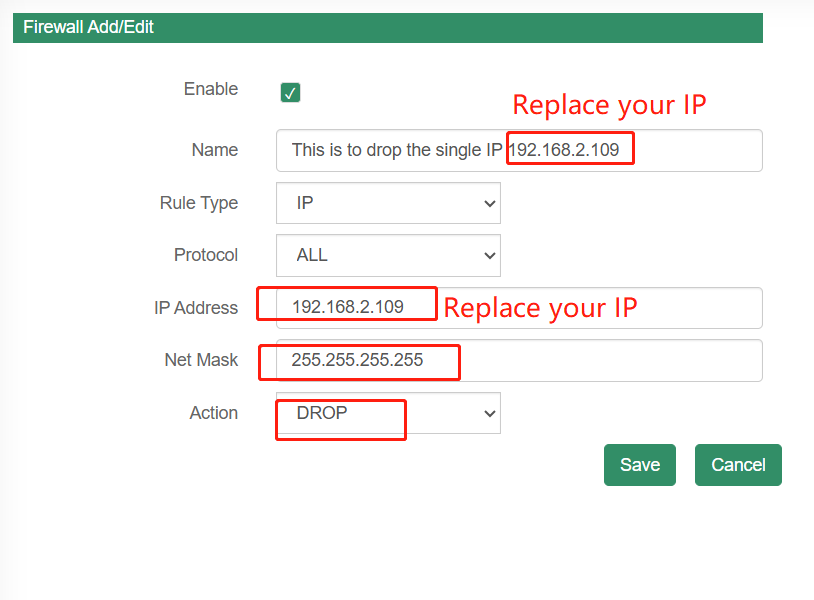Uncheck the Enable checkbox
The image size is (814, 600).
(290, 92)
